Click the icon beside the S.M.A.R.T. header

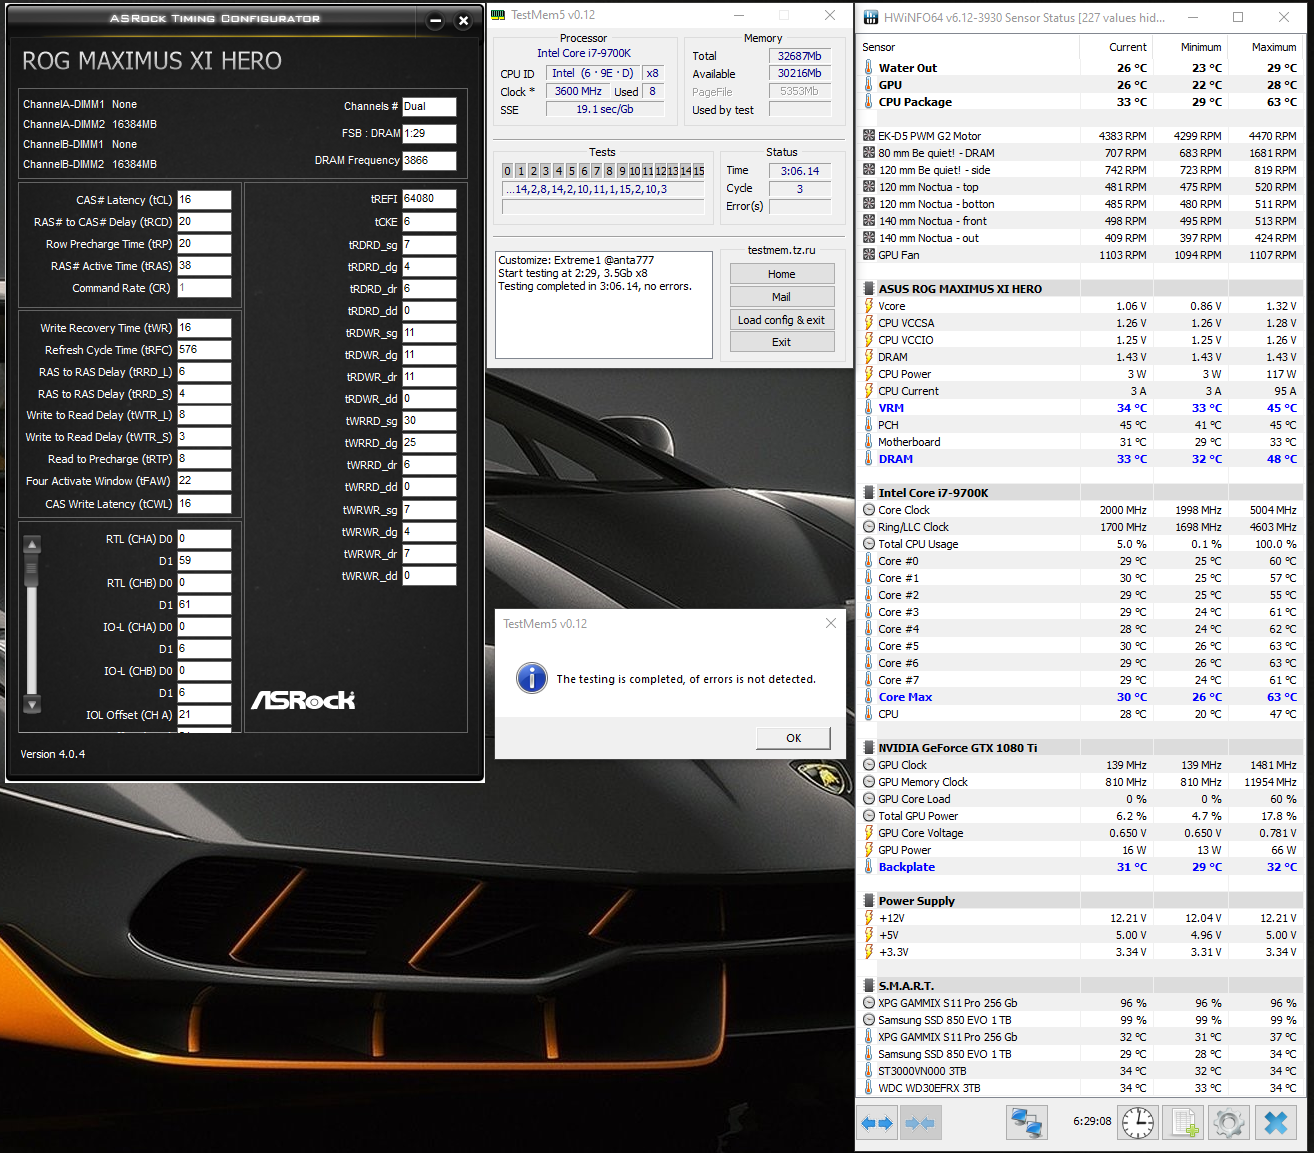point(869,986)
